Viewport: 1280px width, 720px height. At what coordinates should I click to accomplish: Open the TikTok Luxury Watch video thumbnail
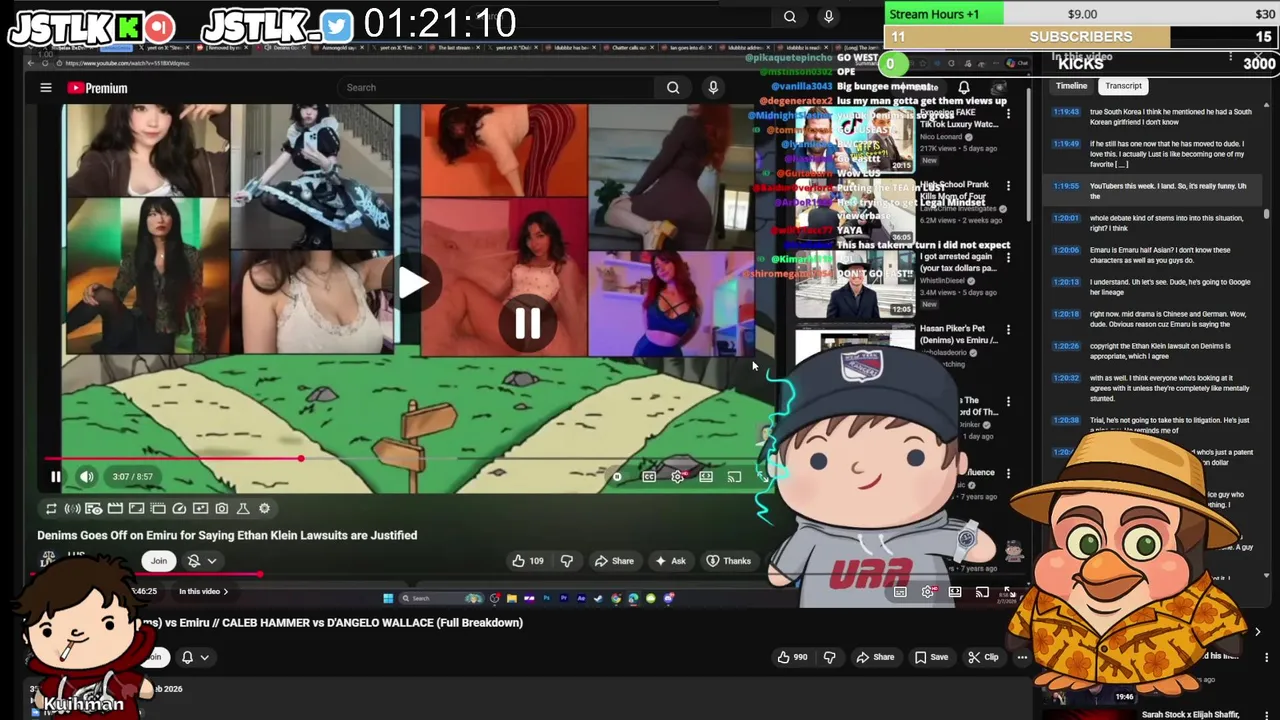pyautogui.click(x=855, y=138)
